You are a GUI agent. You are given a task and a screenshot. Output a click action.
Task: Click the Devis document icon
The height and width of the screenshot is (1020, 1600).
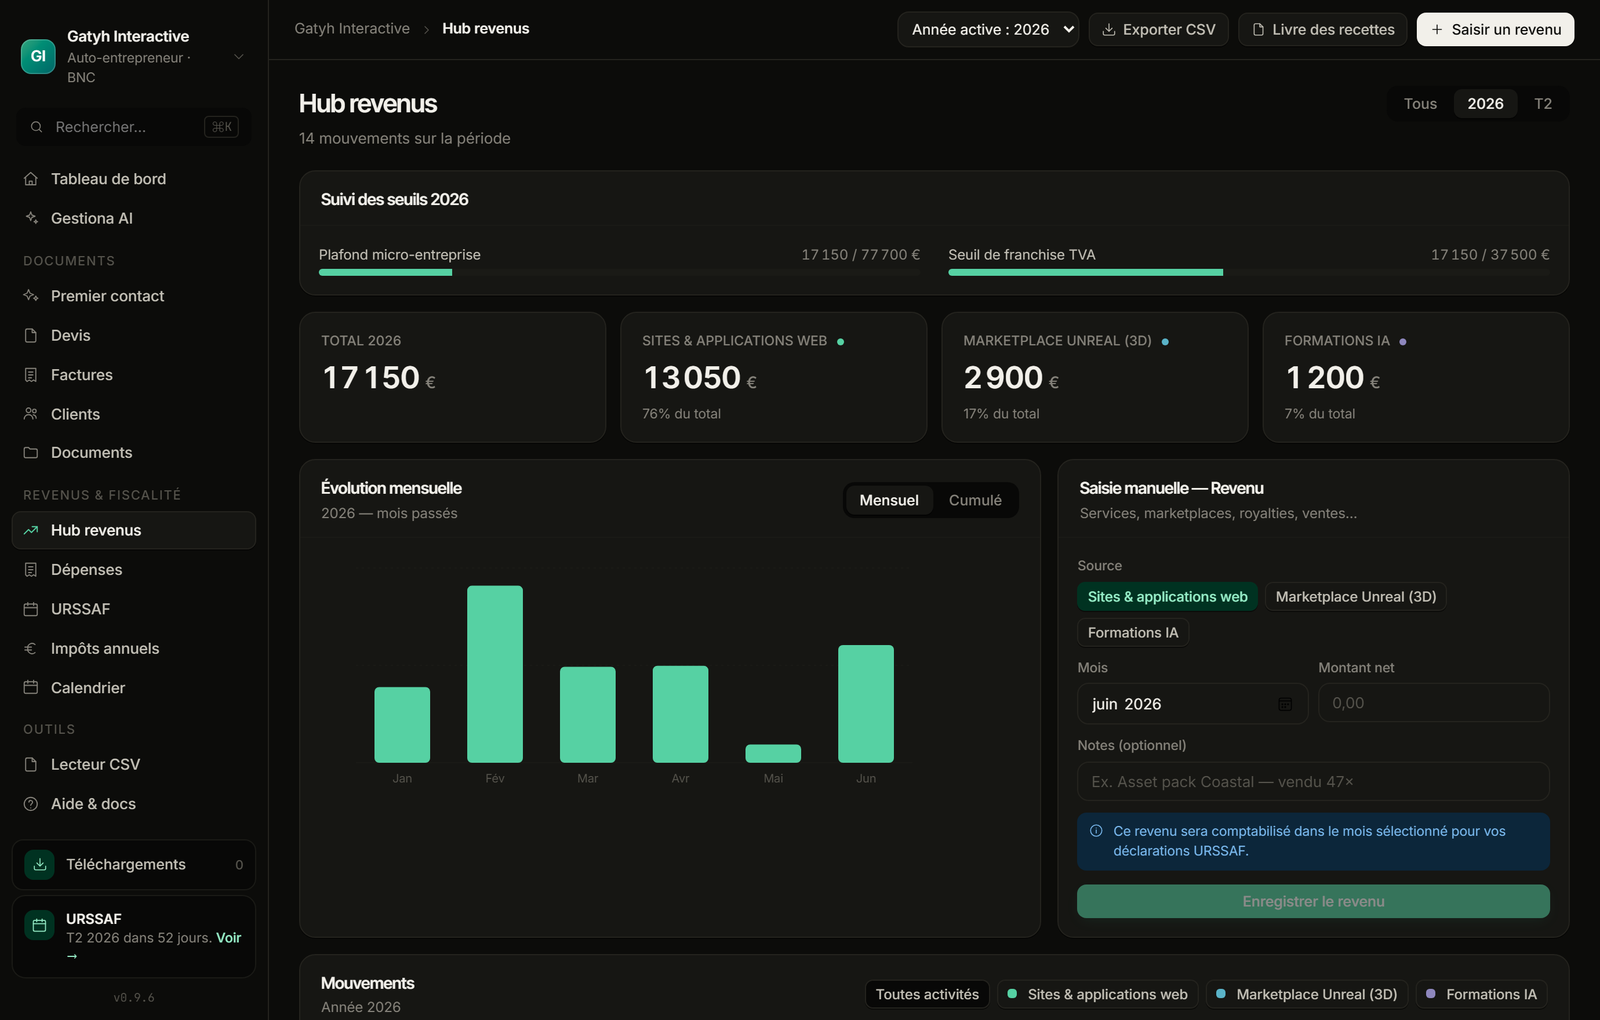(31, 335)
